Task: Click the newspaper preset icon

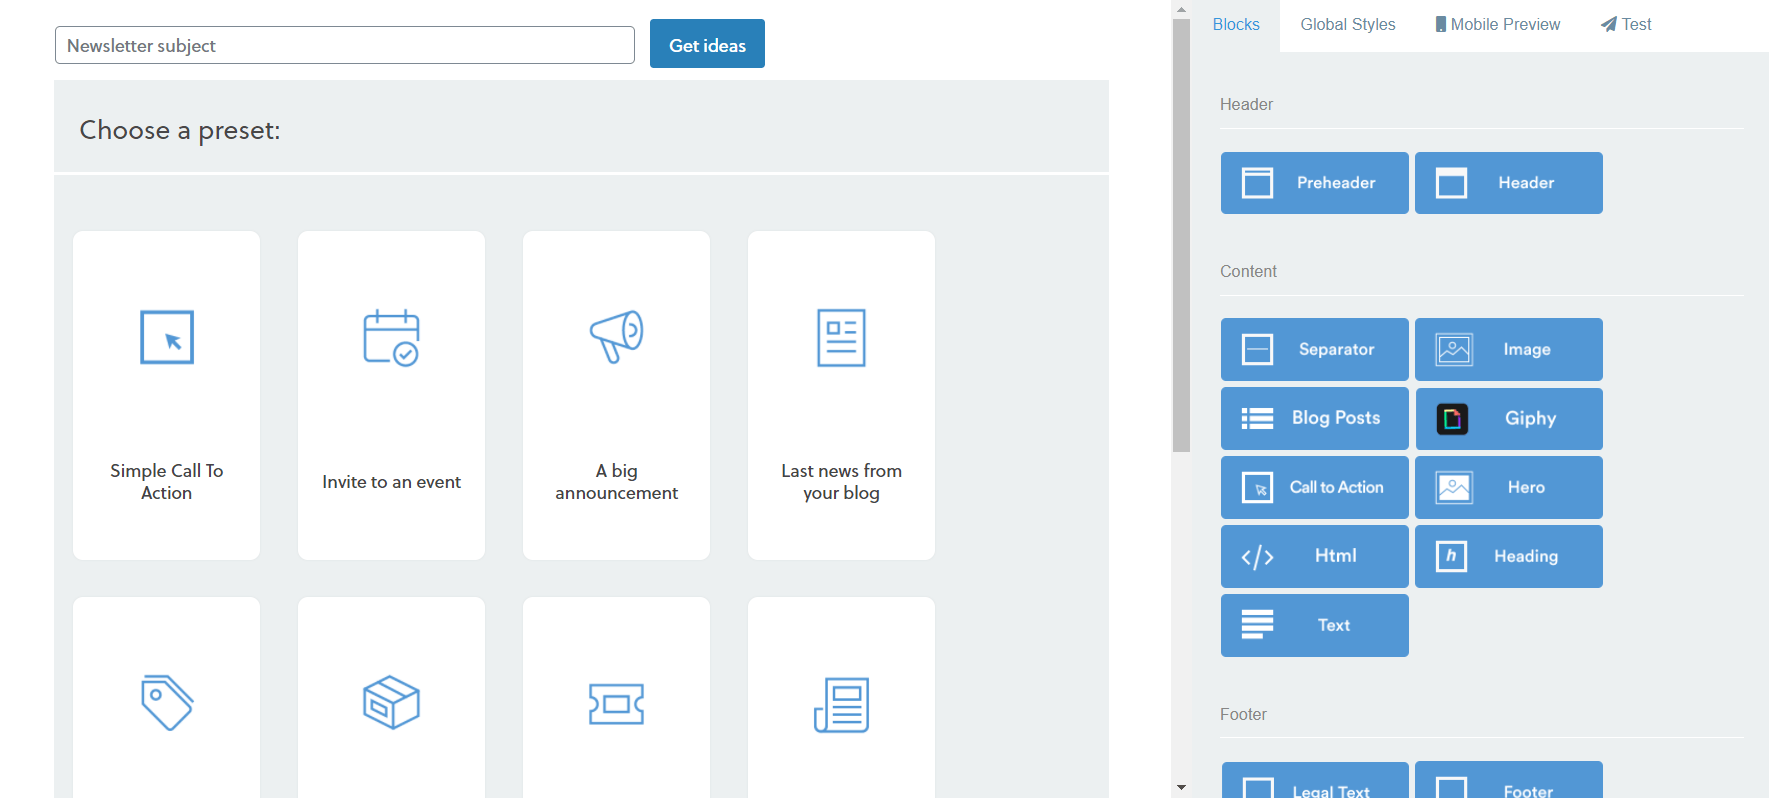Action: coord(841,704)
